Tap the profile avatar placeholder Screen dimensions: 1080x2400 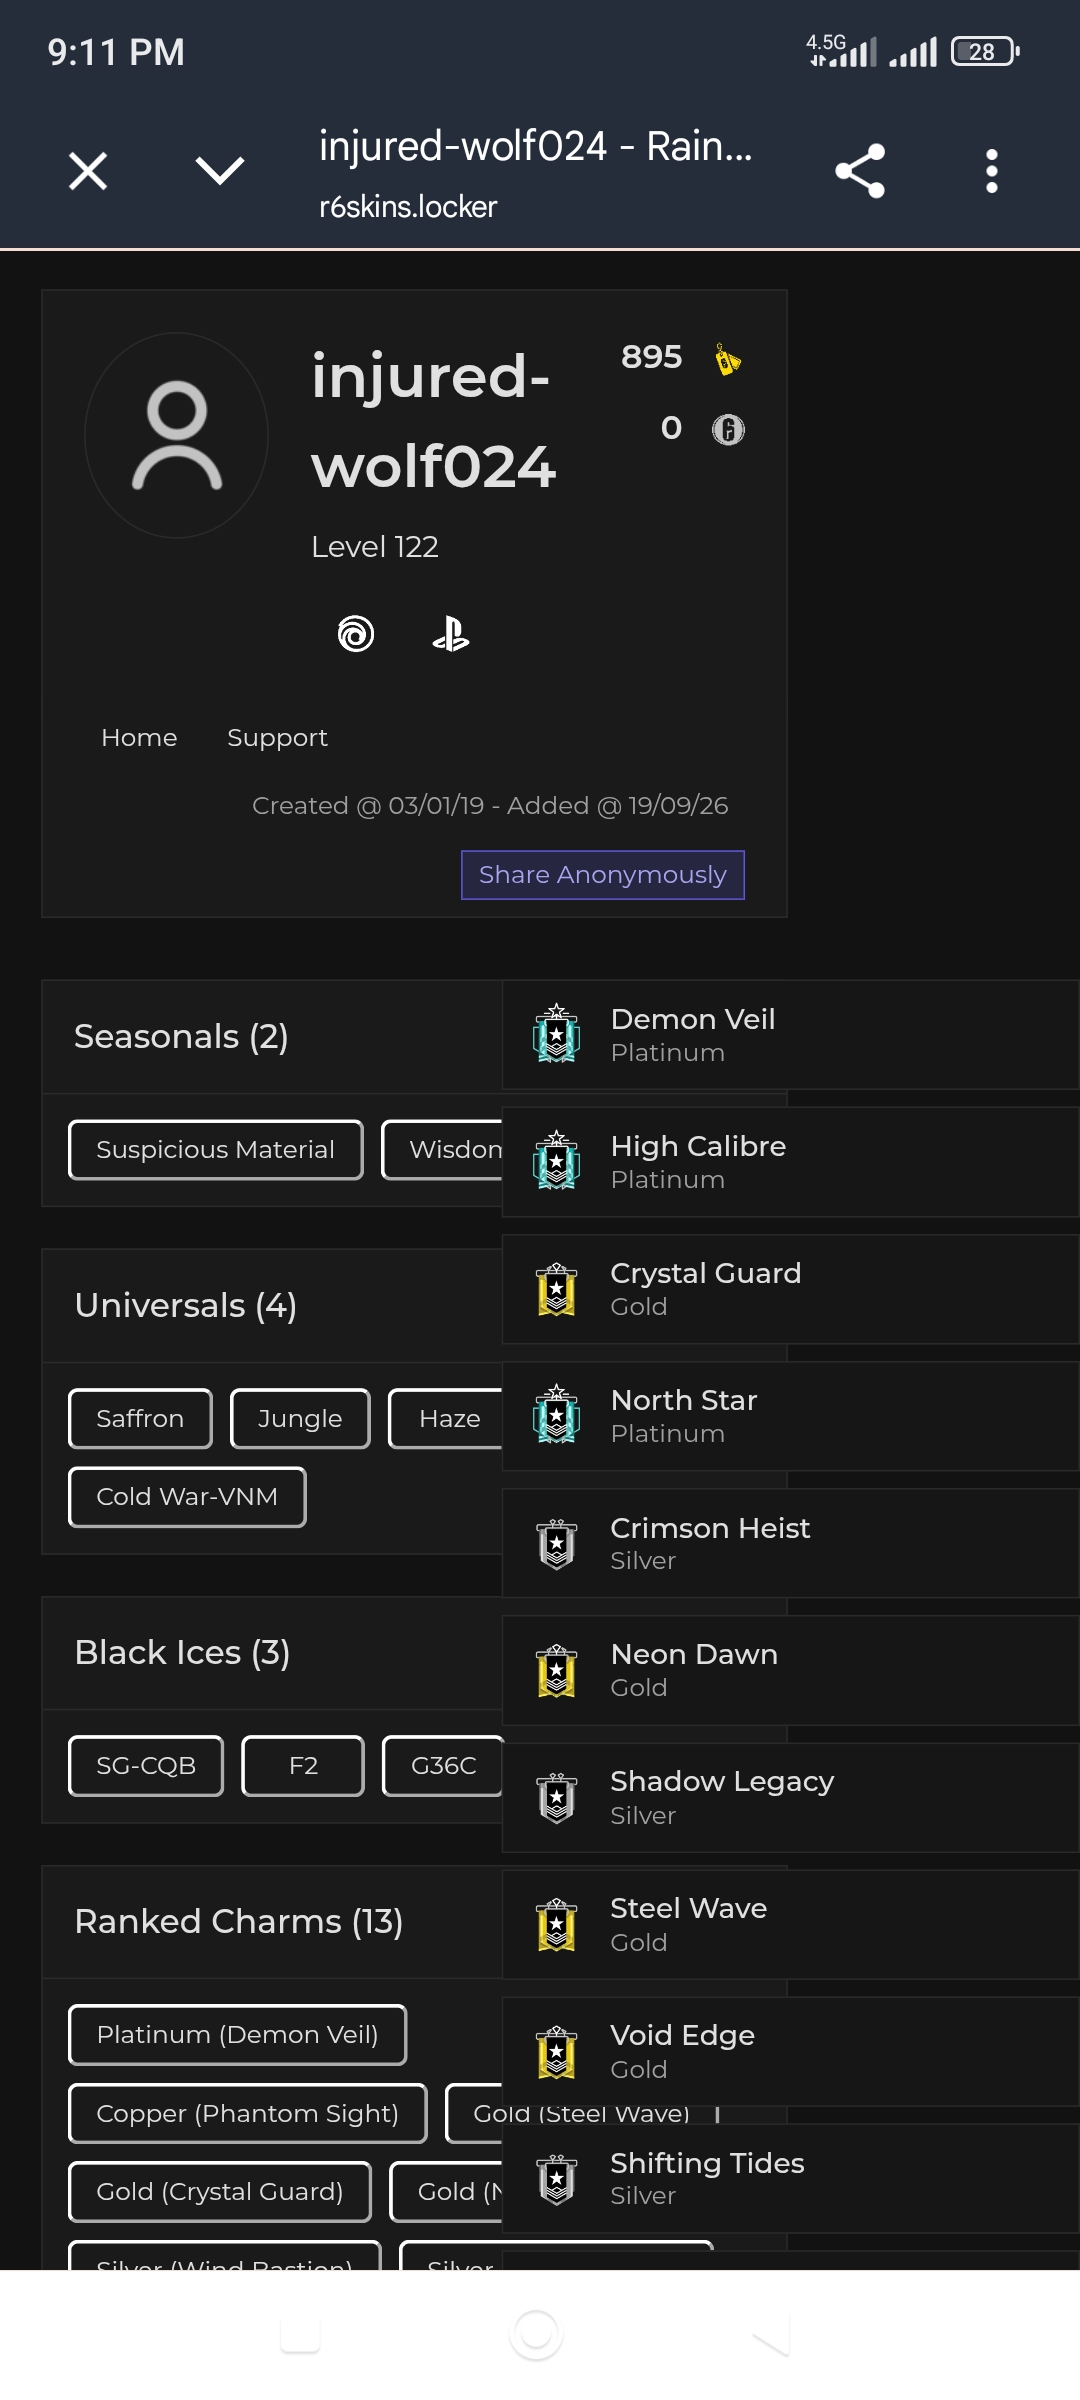[x=177, y=435]
